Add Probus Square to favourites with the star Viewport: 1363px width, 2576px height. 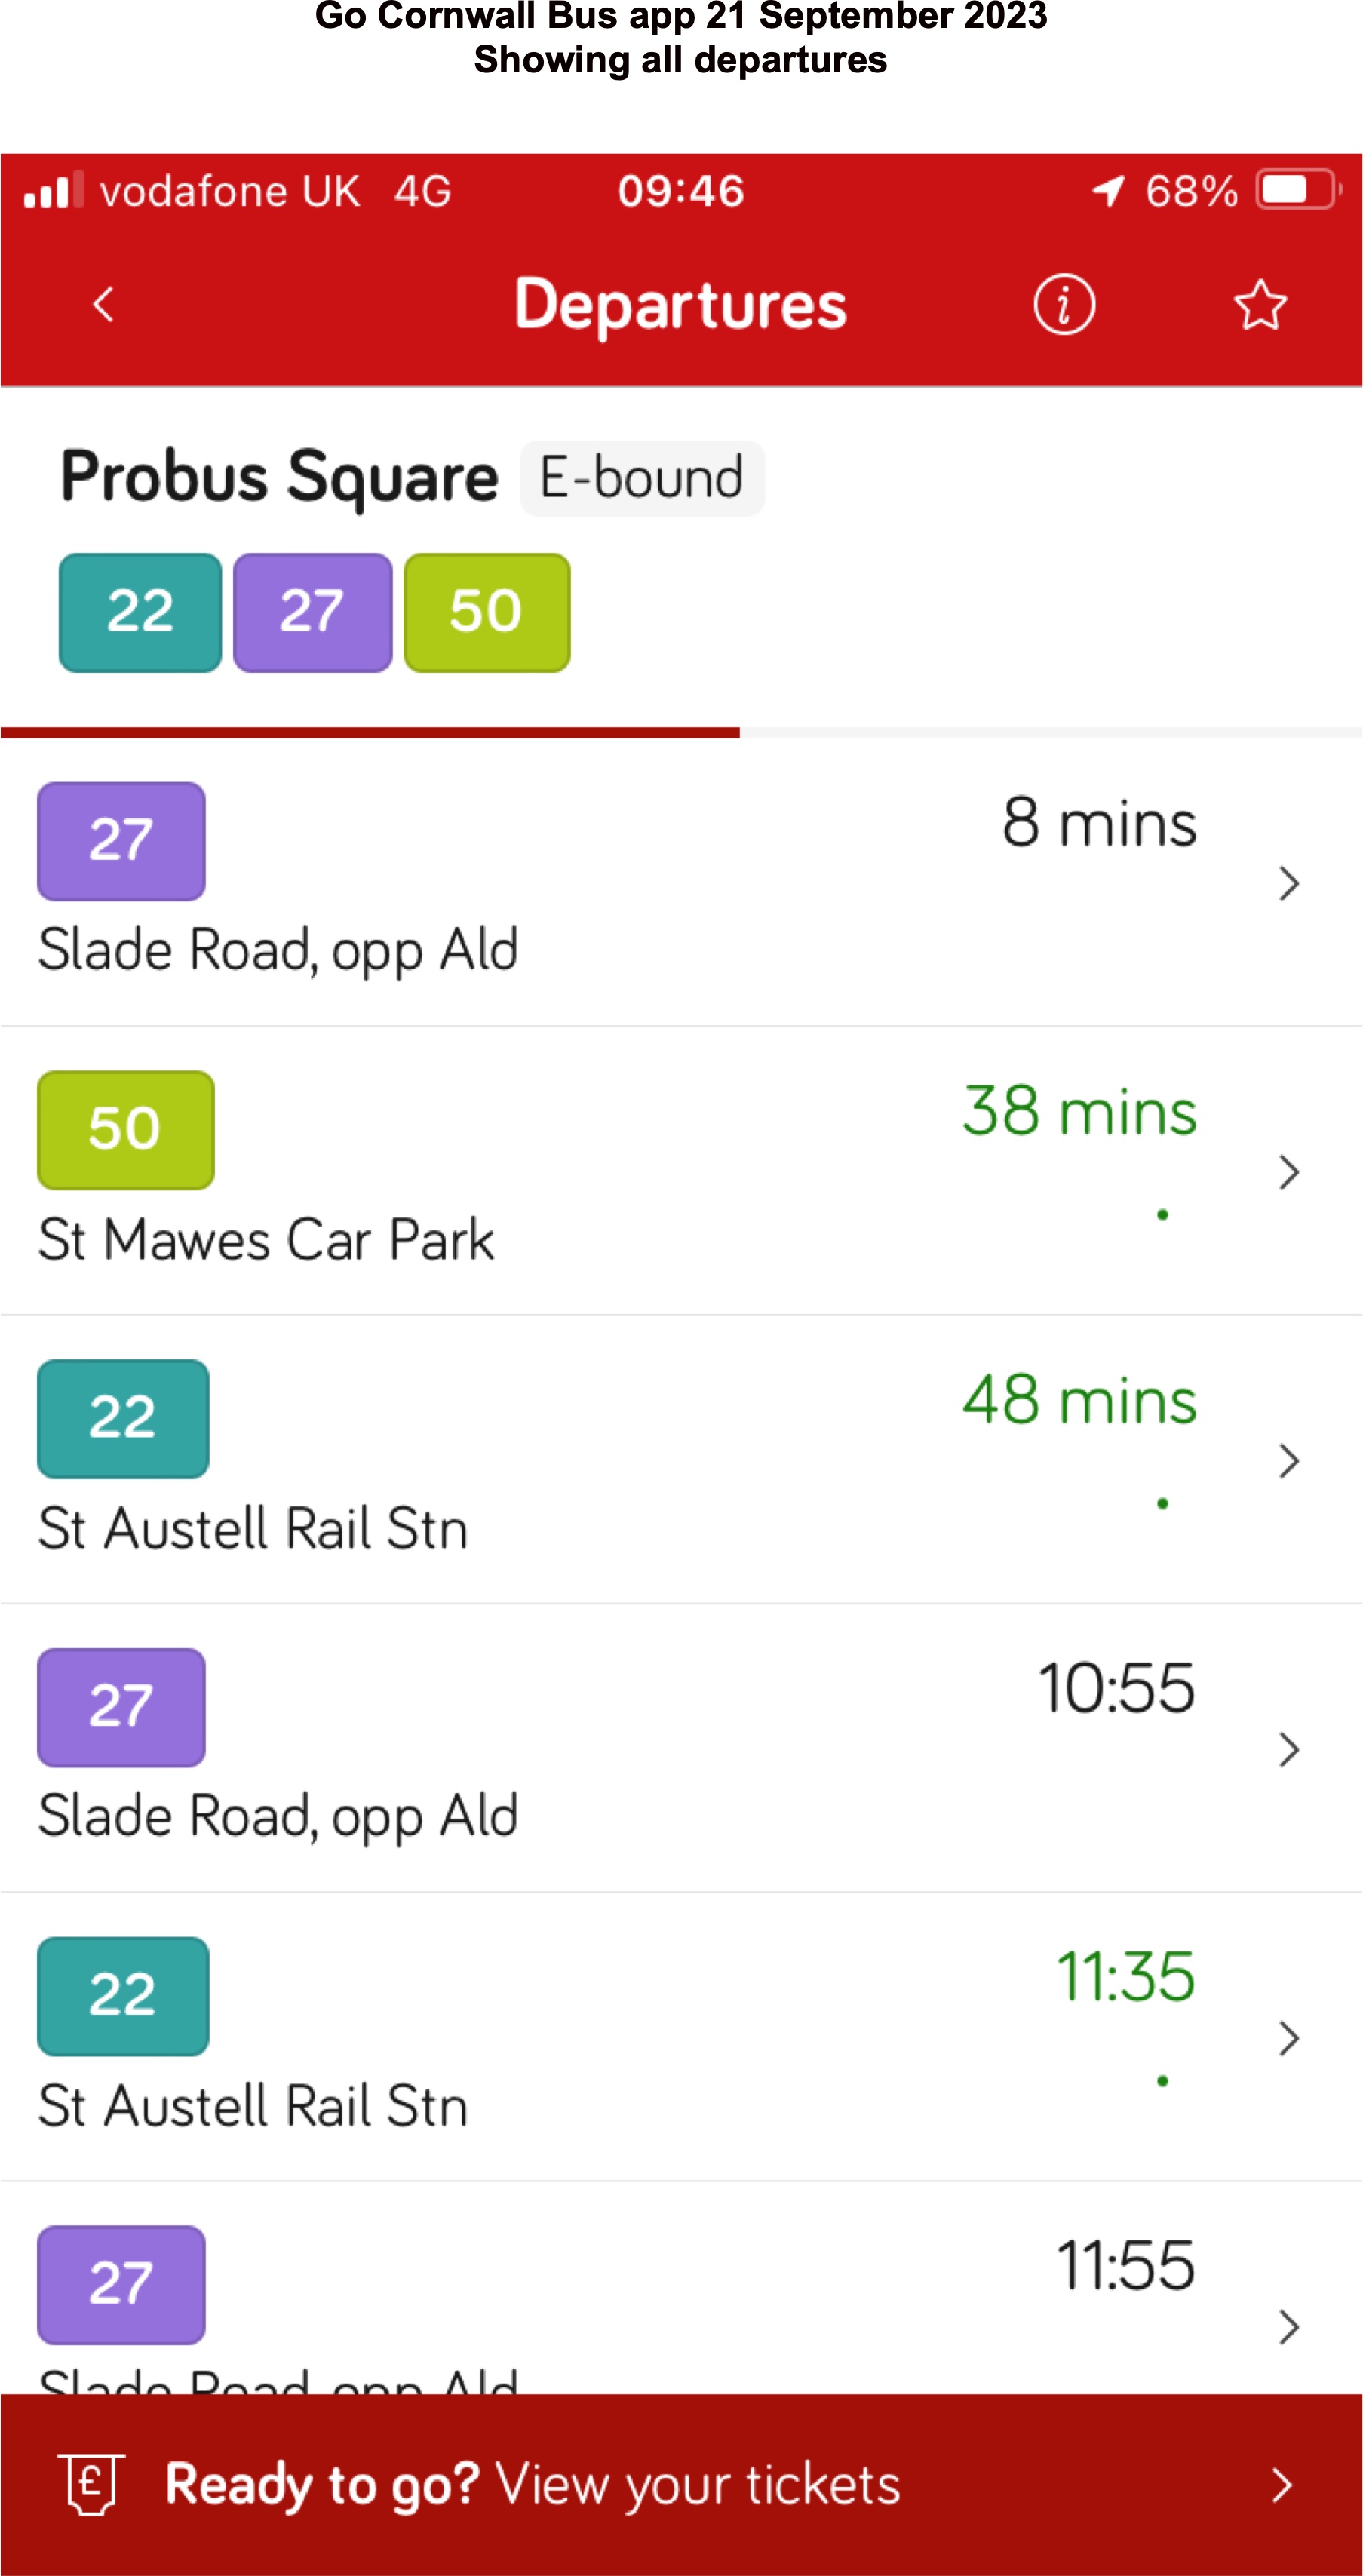click(1259, 304)
